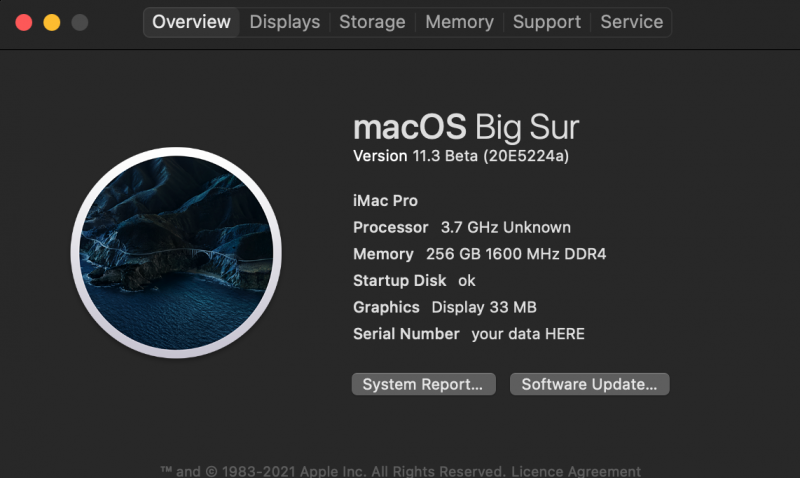This screenshot has width=800, height=478.
Task: Click the System Report button
Action: [423, 384]
